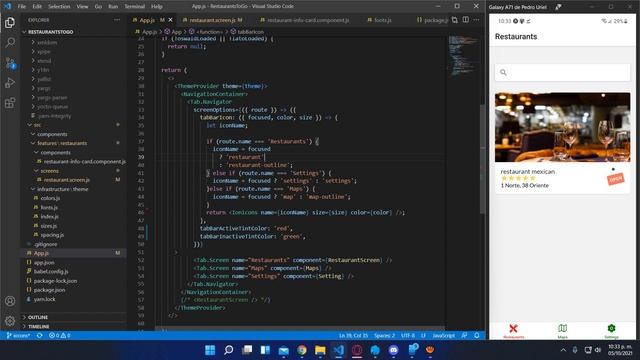Open Mail app from the taskbar
The height and width of the screenshot is (360, 640).
pos(284,350)
